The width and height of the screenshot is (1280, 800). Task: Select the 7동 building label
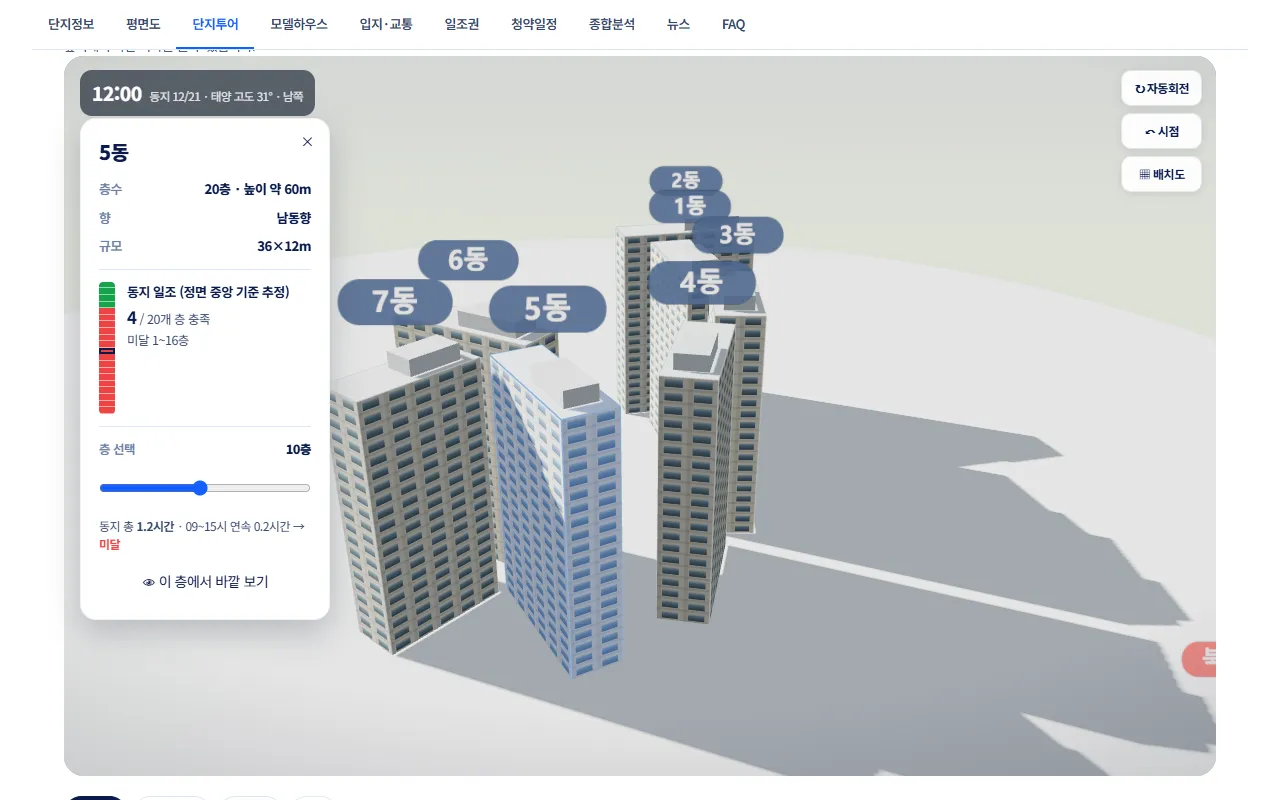point(395,301)
